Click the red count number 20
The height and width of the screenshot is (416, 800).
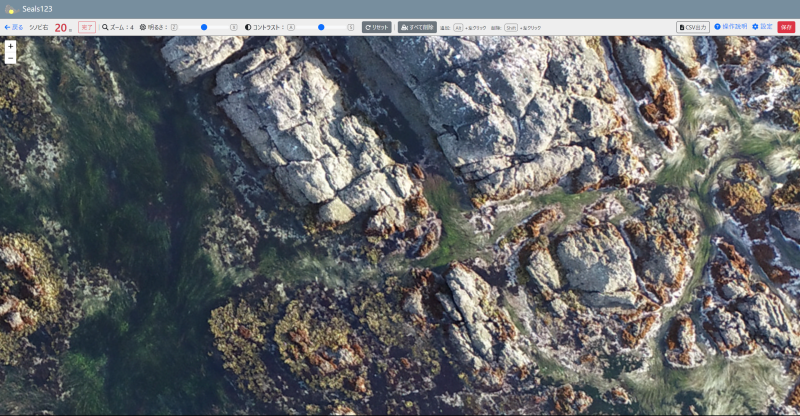[61, 28]
